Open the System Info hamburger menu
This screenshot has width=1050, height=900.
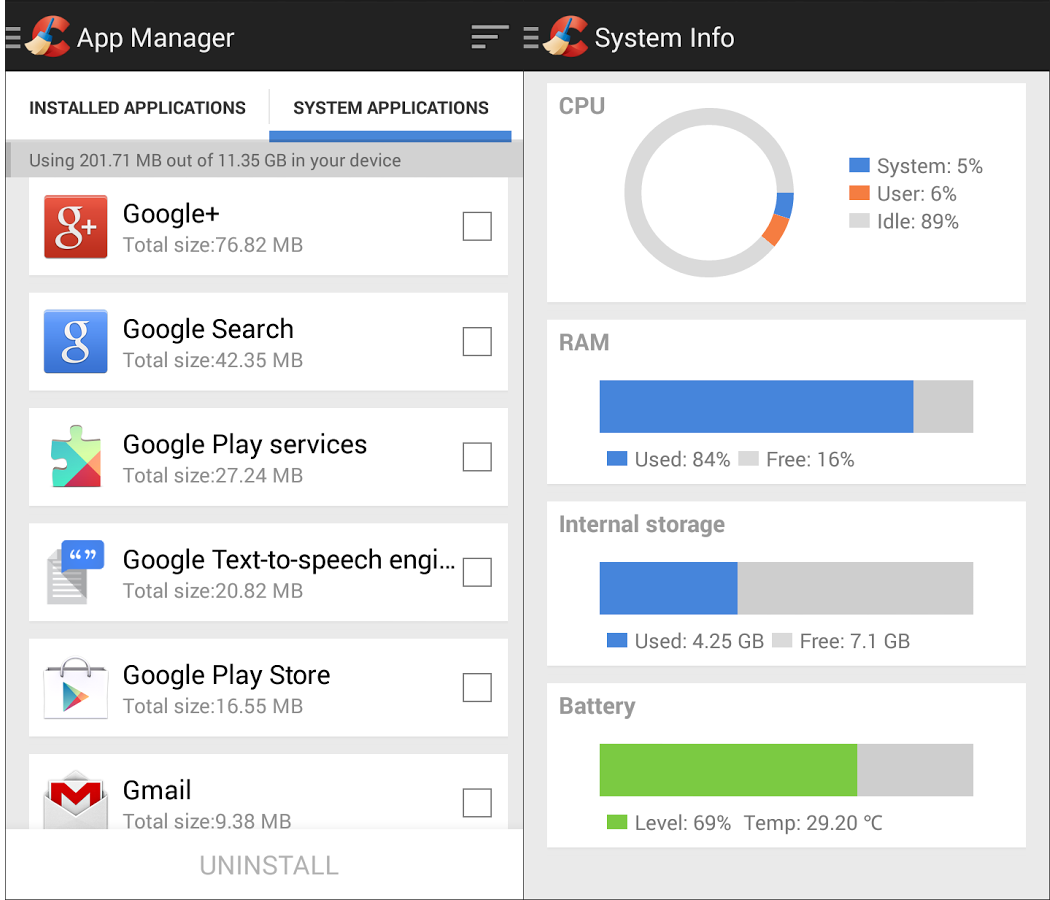530,38
